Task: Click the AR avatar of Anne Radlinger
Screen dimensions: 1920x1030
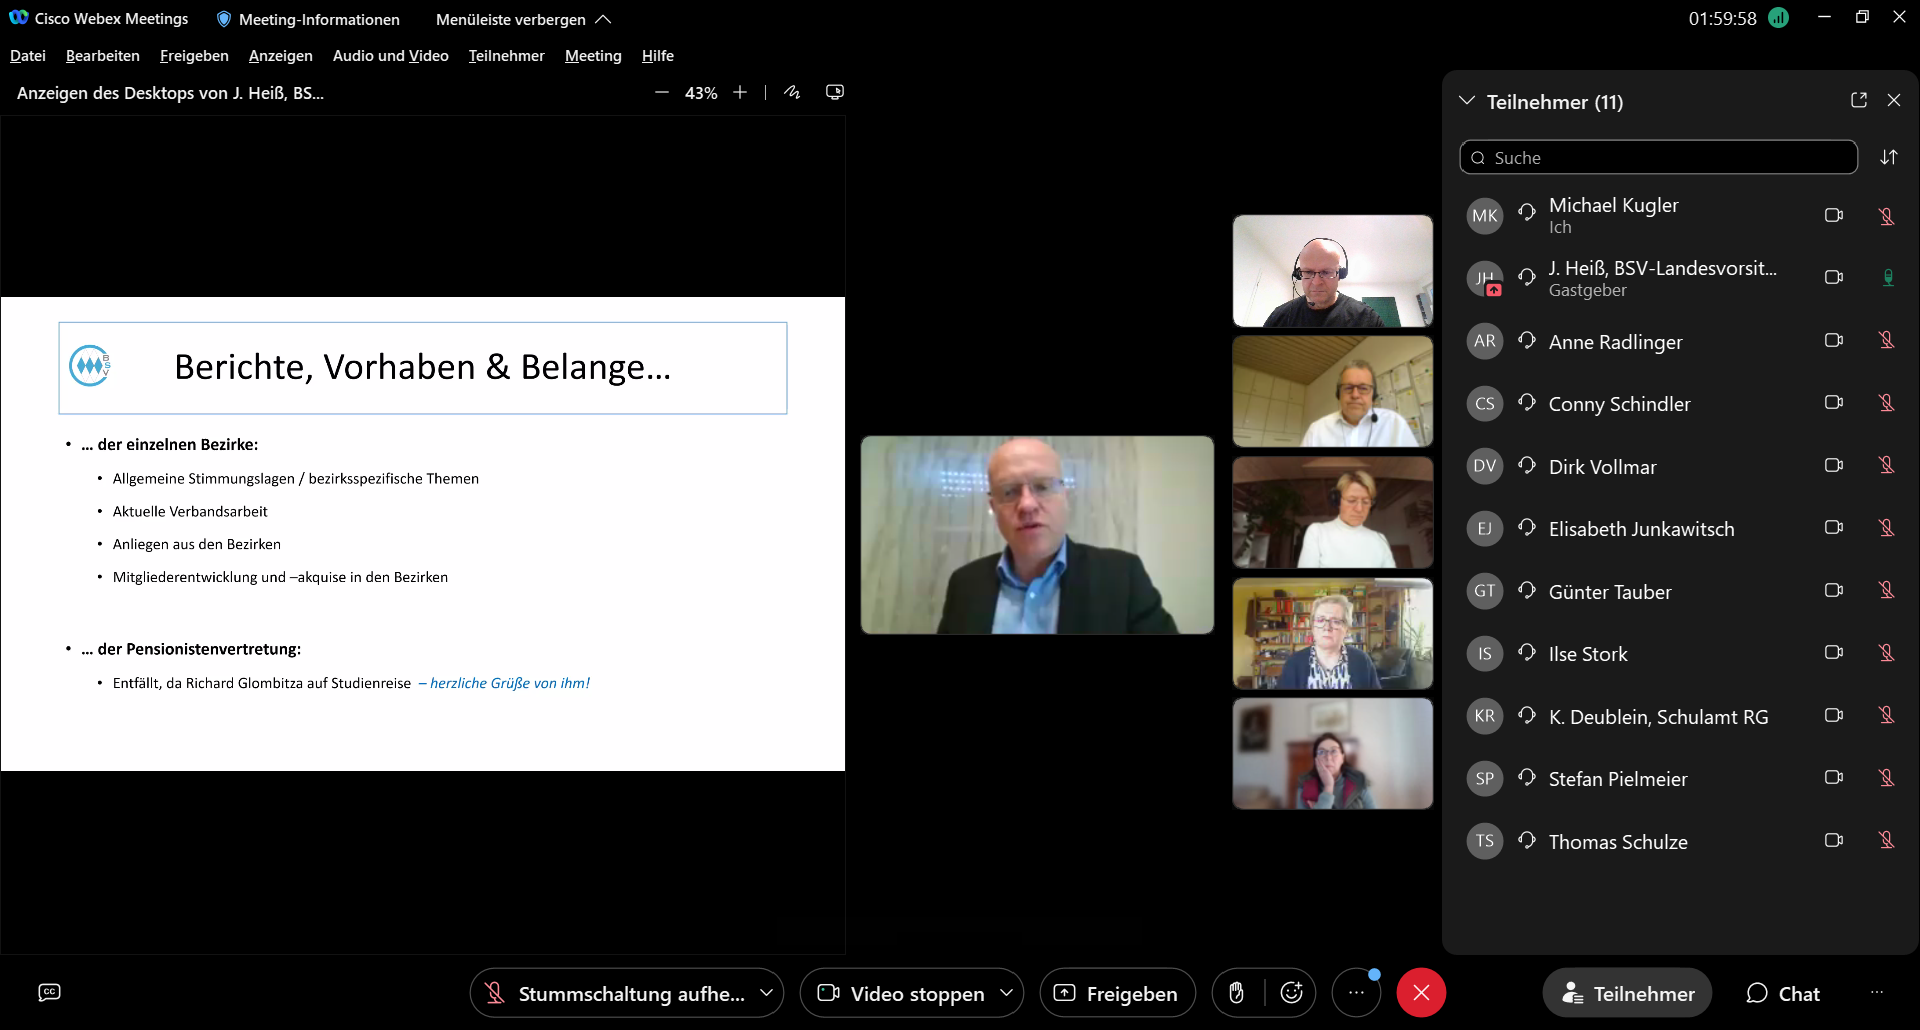Action: (x=1485, y=340)
